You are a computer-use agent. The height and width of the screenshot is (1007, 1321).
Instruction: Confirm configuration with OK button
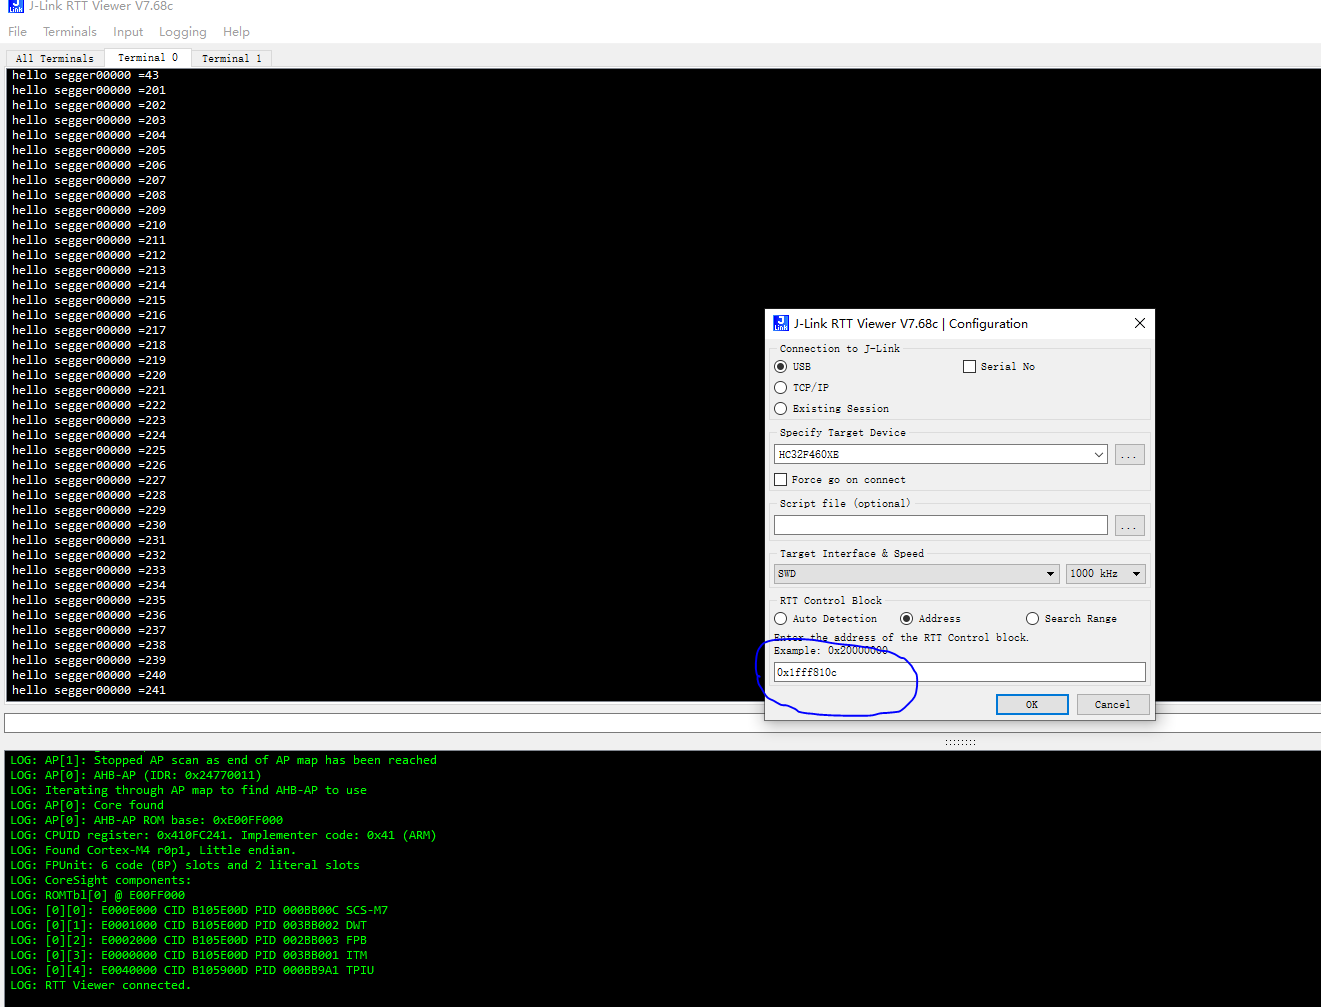click(x=1032, y=704)
